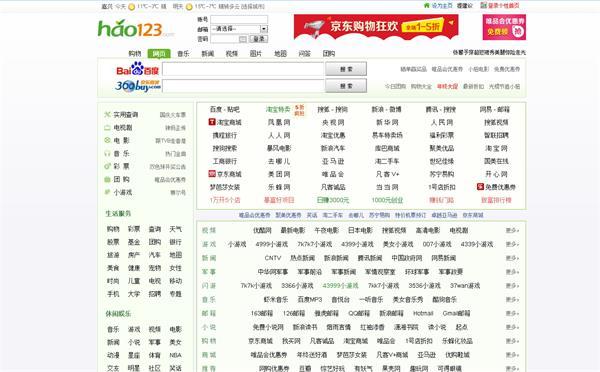Open the 电视剧 TV icon in the sidebar

[107, 127]
